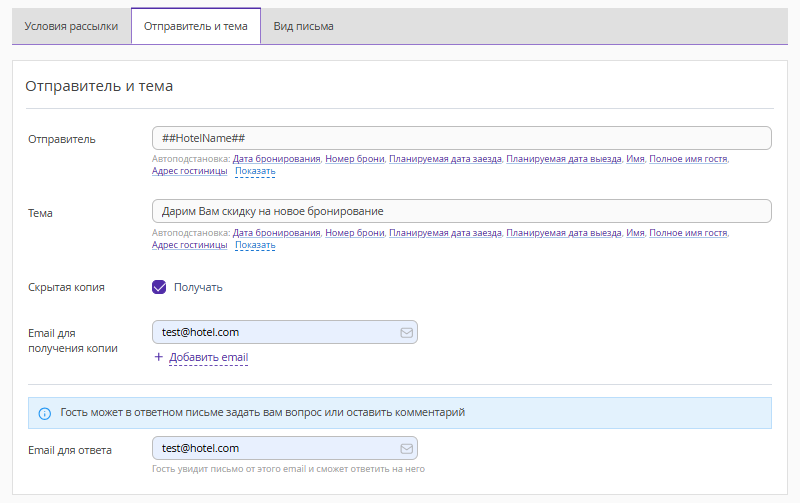Image resolution: width=800 pixels, height=503 pixels.
Task: Open the Вид письма tab
Action: [303, 26]
